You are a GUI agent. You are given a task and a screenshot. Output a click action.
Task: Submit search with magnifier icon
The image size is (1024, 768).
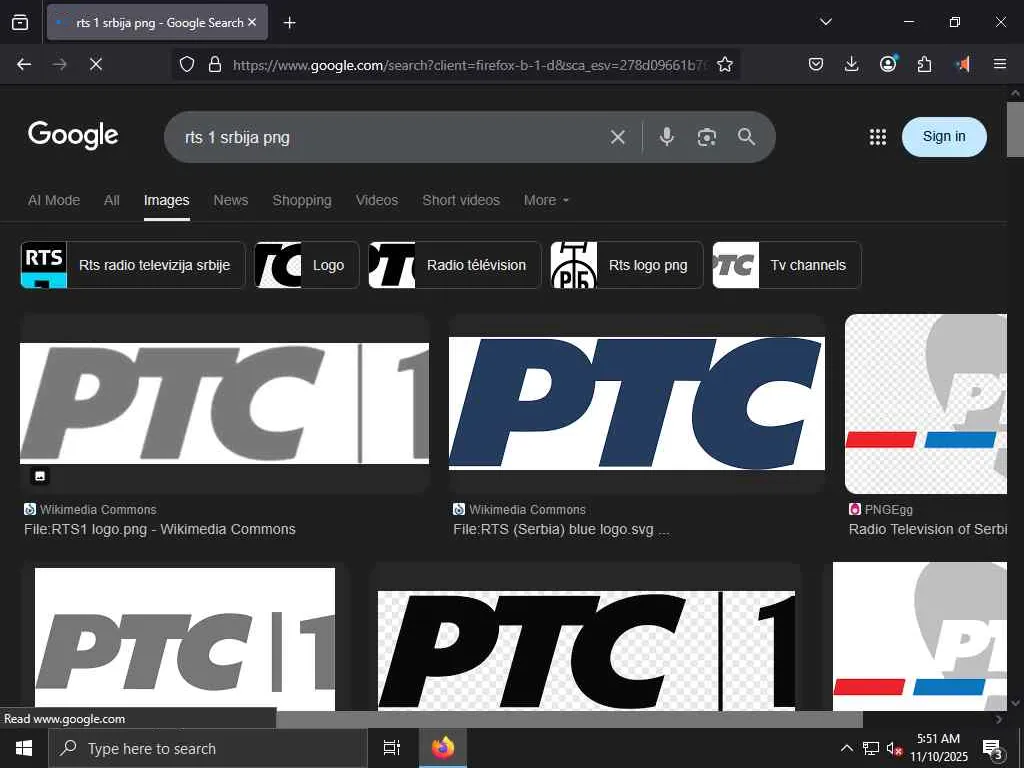click(746, 137)
